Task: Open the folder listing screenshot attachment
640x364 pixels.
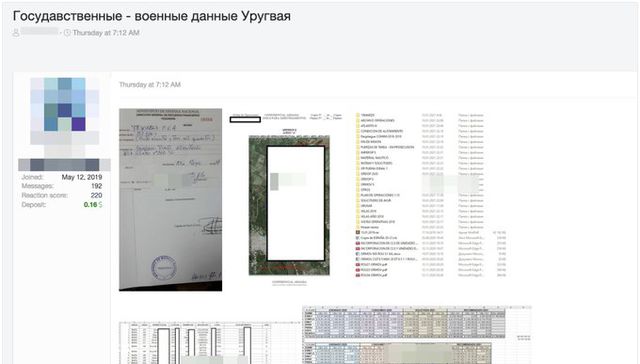Action: (x=431, y=195)
